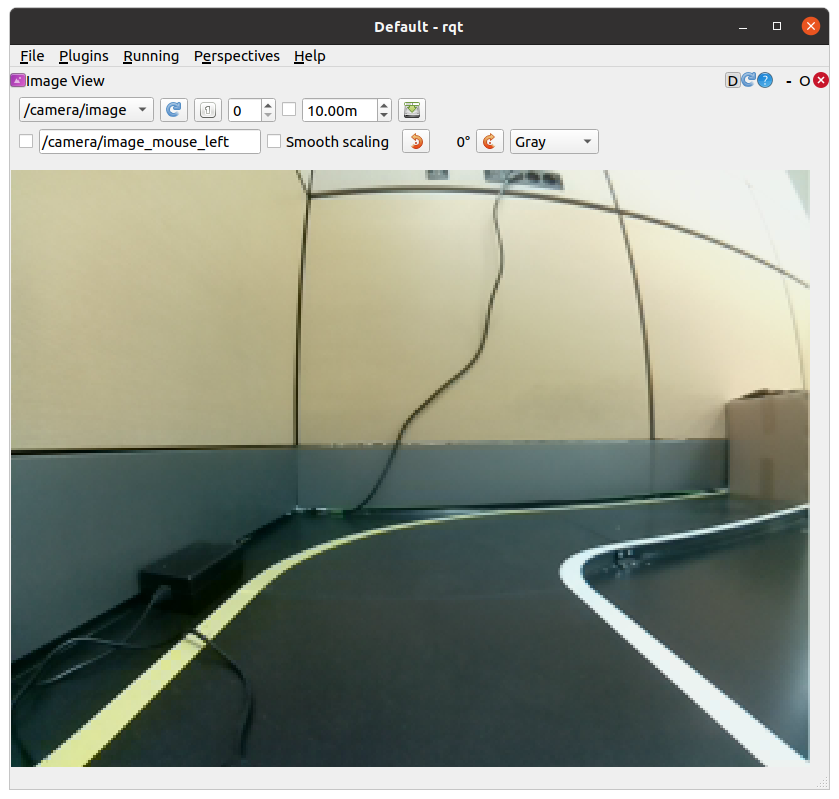Click the D dock widget icon
Screen dimensions: 839x799
(733, 80)
